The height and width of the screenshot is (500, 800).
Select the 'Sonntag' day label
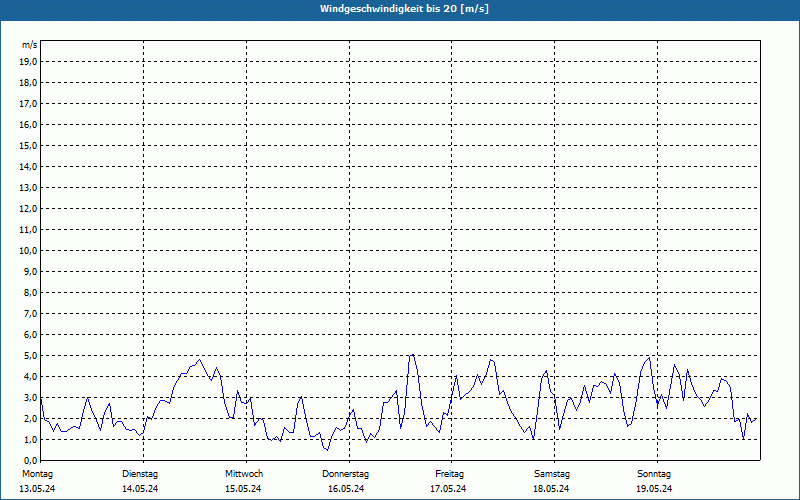[x=654, y=474]
